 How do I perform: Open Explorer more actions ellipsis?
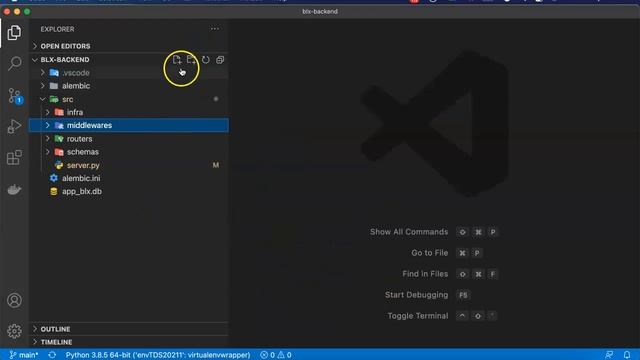(215, 29)
